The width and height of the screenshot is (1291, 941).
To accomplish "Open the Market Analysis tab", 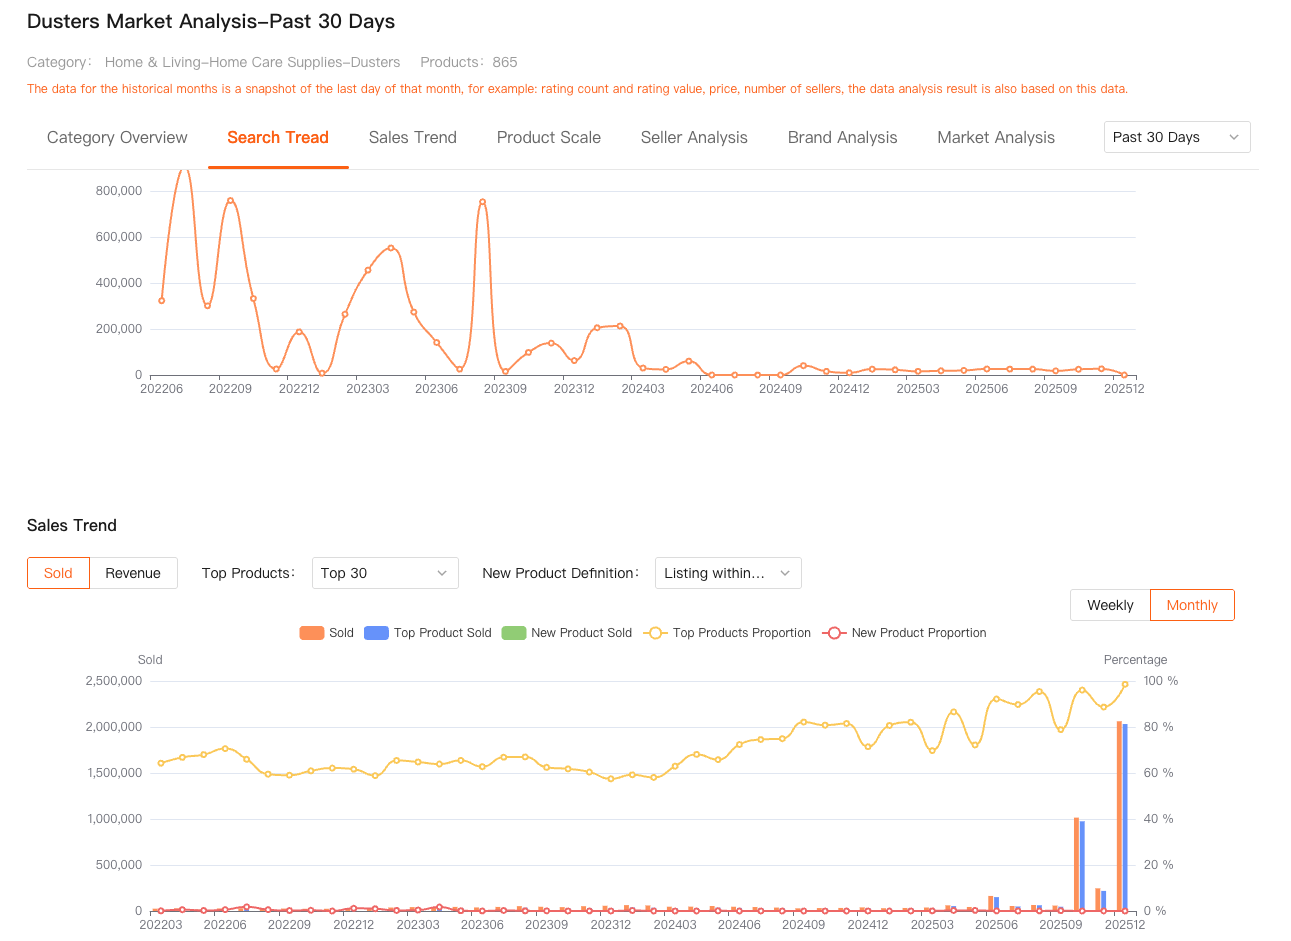I will (x=995, y=138).
